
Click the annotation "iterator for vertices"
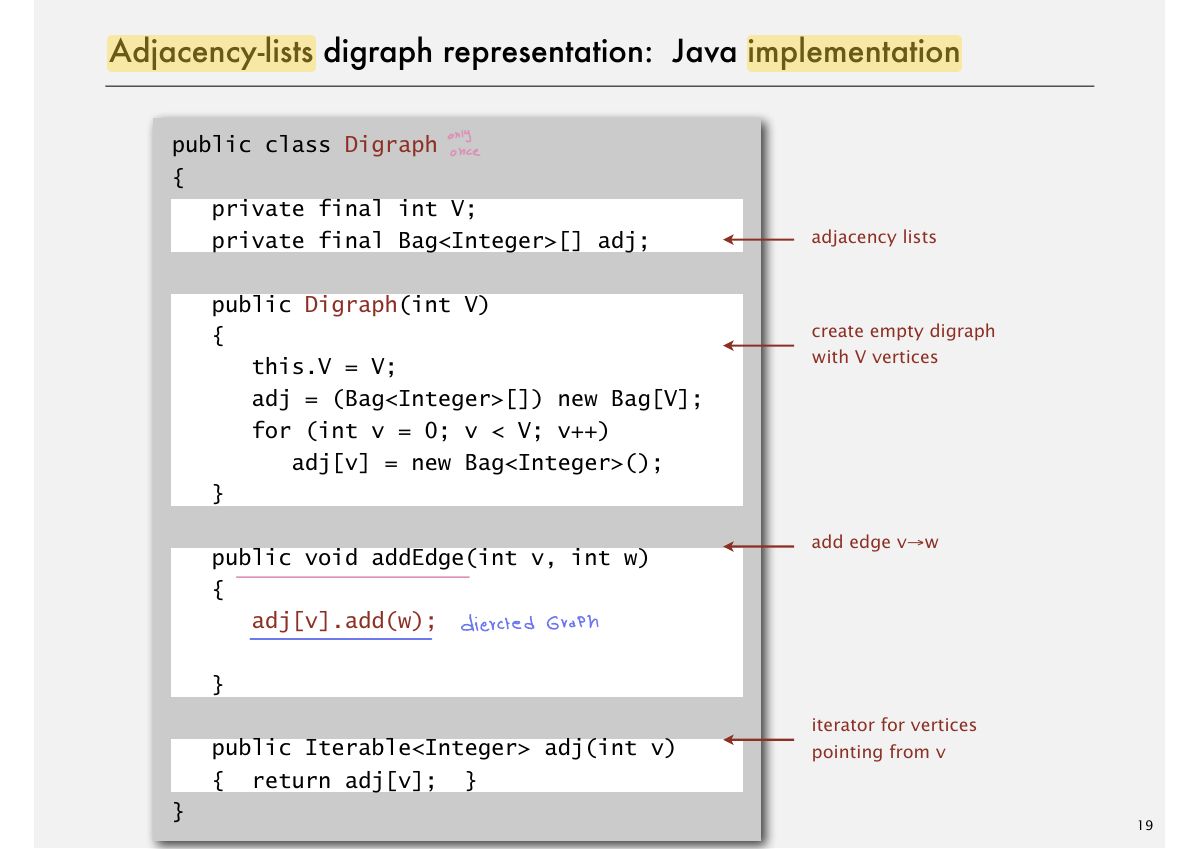(893, 725)
